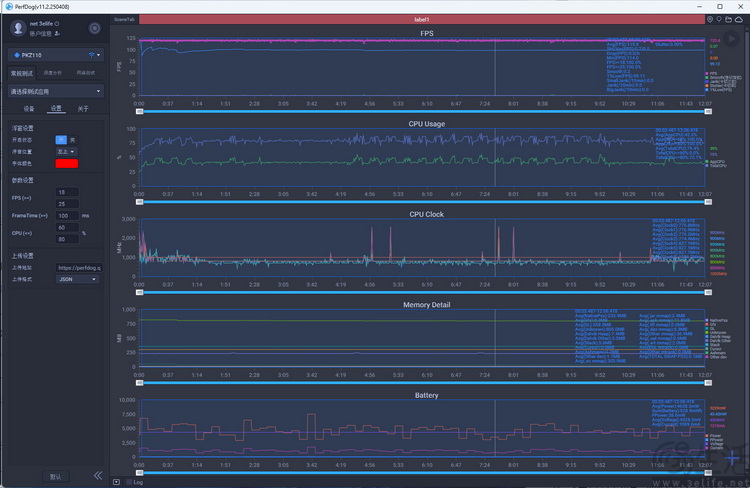Turn floating window off with 关 toggle
750x488 pixels.
72,140
